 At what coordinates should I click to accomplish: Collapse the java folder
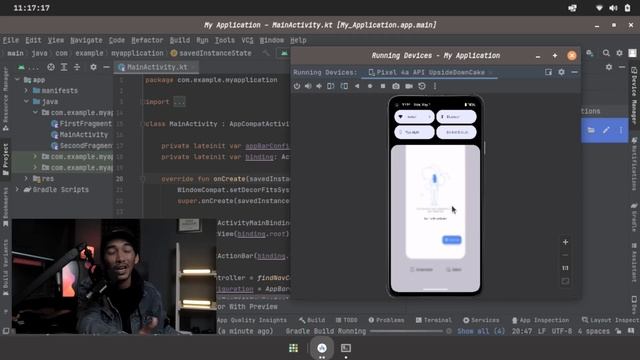coord(26,102)
